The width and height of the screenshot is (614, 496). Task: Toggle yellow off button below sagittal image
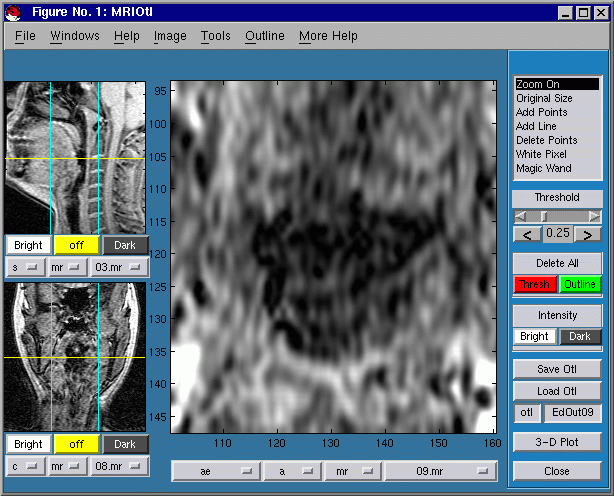tap(77, 245)
